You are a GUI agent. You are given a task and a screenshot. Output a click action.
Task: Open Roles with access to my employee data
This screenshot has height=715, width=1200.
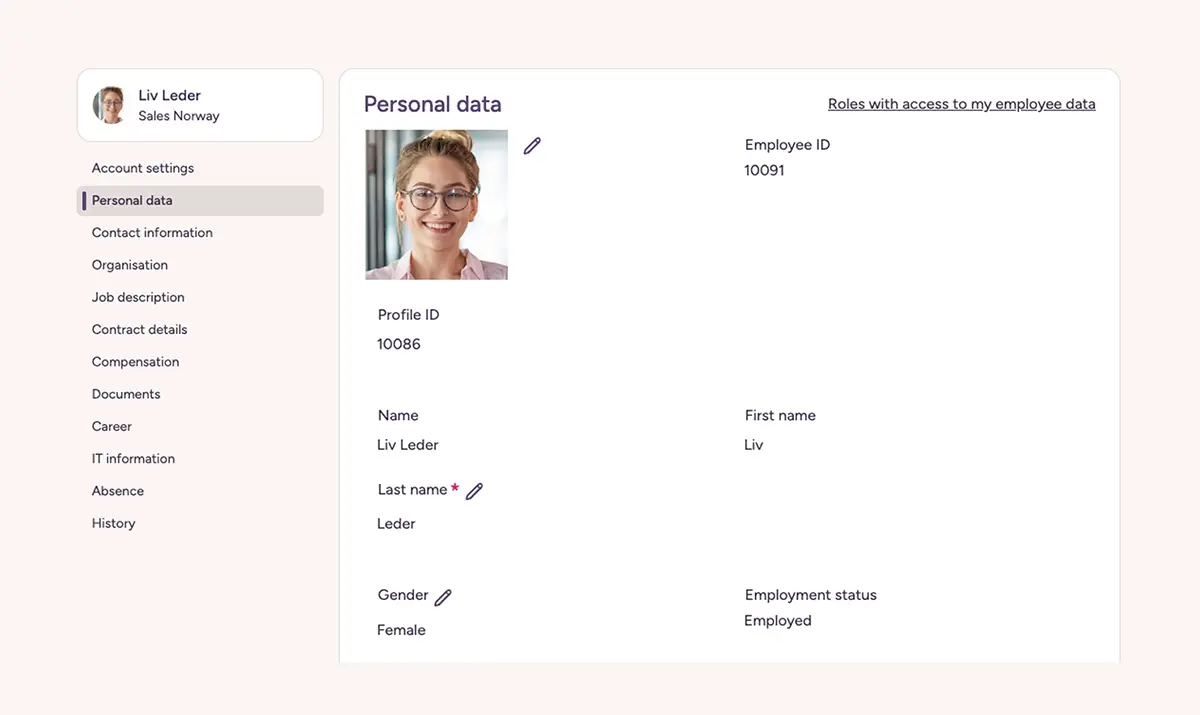click(961, 104)
